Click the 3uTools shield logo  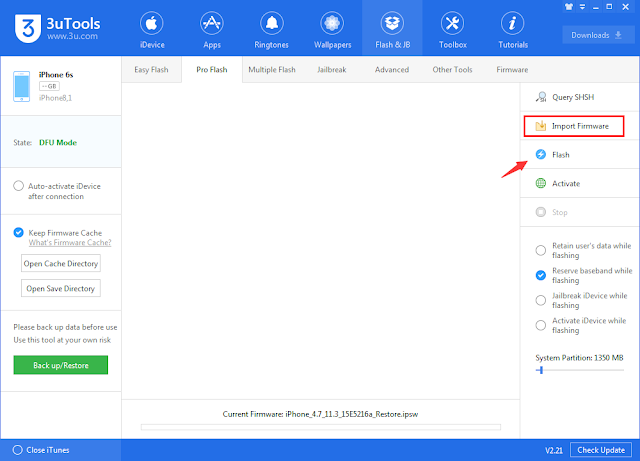coord(28,28)
